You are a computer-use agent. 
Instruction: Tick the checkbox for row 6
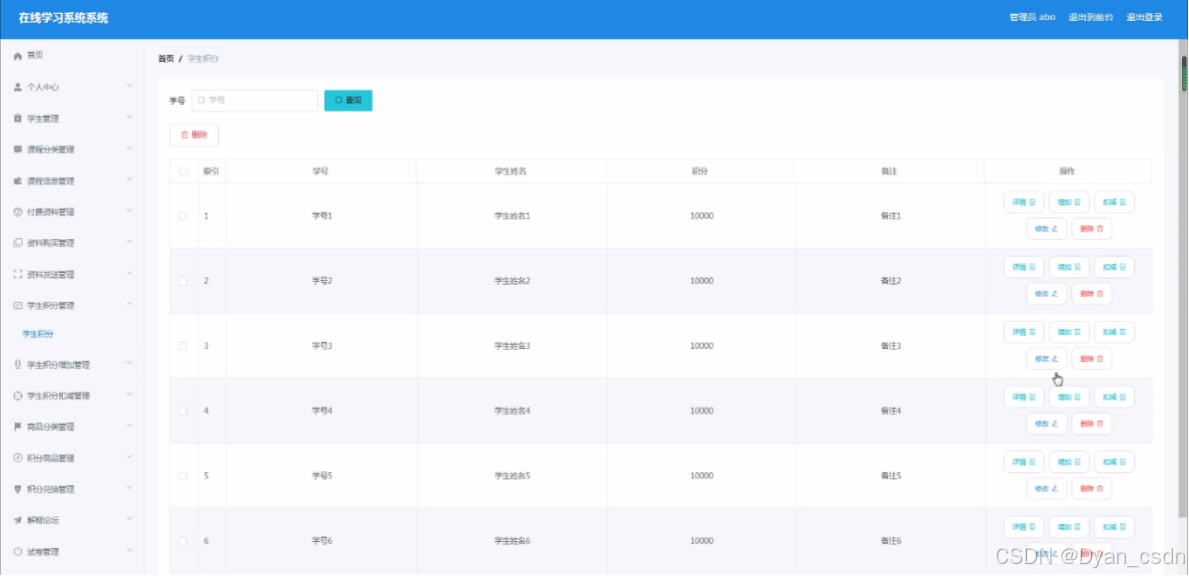(183, 540)
